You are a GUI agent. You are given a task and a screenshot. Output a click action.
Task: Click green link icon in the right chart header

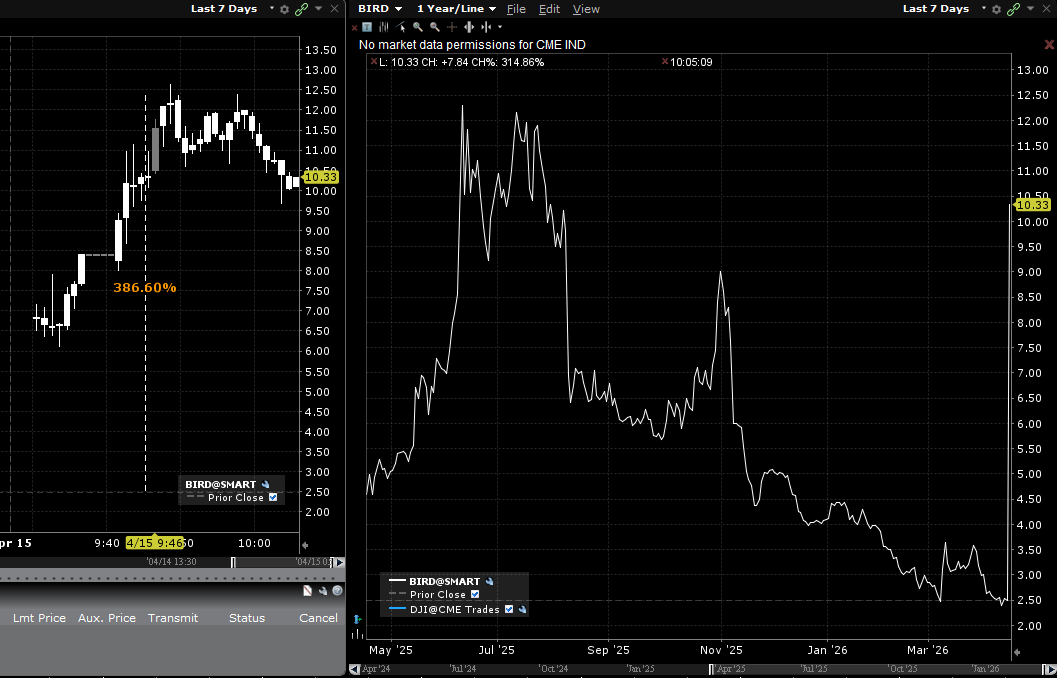pyautogui.click(x=1013, y=9)
